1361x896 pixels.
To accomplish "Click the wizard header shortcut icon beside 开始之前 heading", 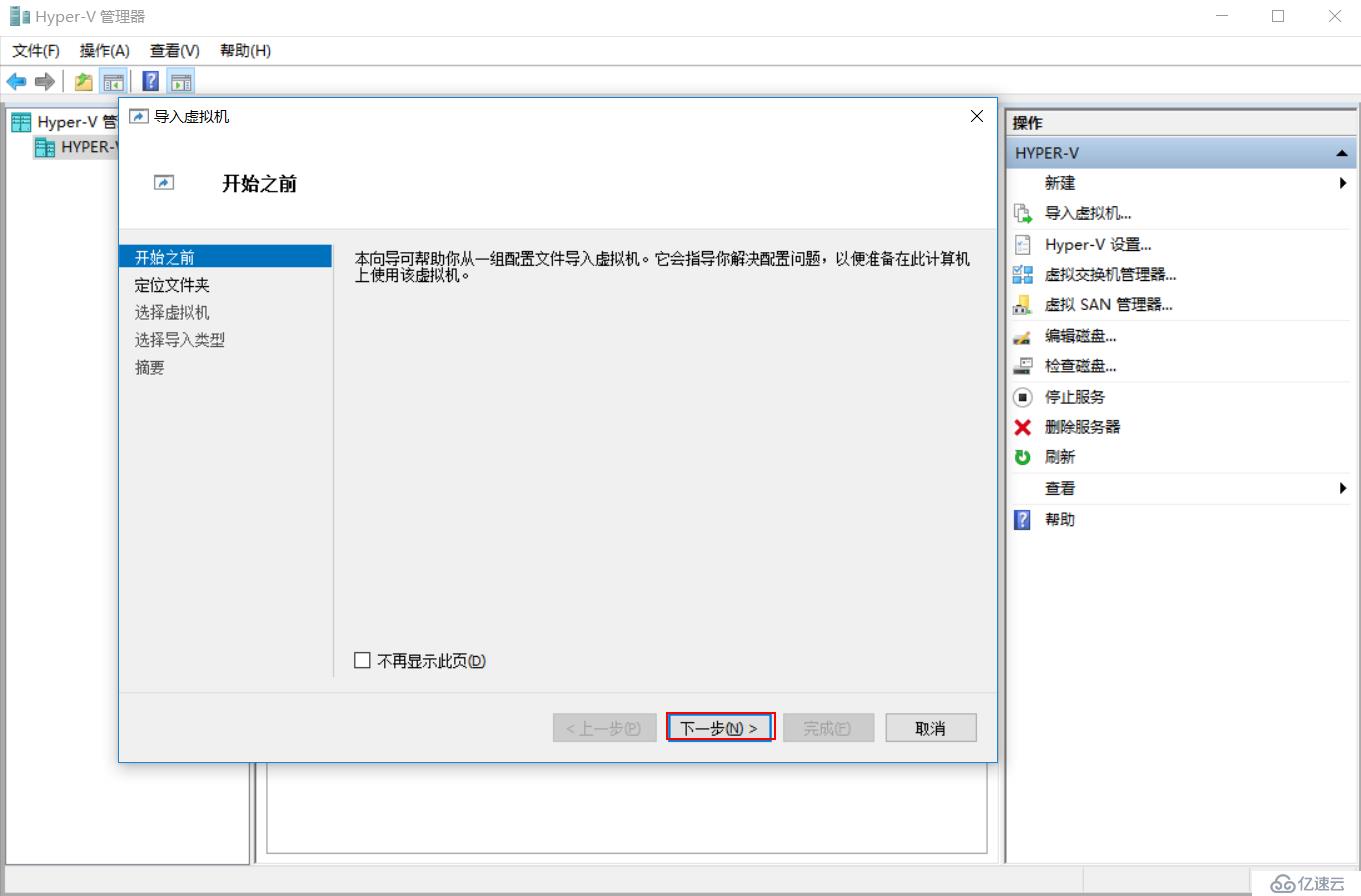I will coord(164,183).
